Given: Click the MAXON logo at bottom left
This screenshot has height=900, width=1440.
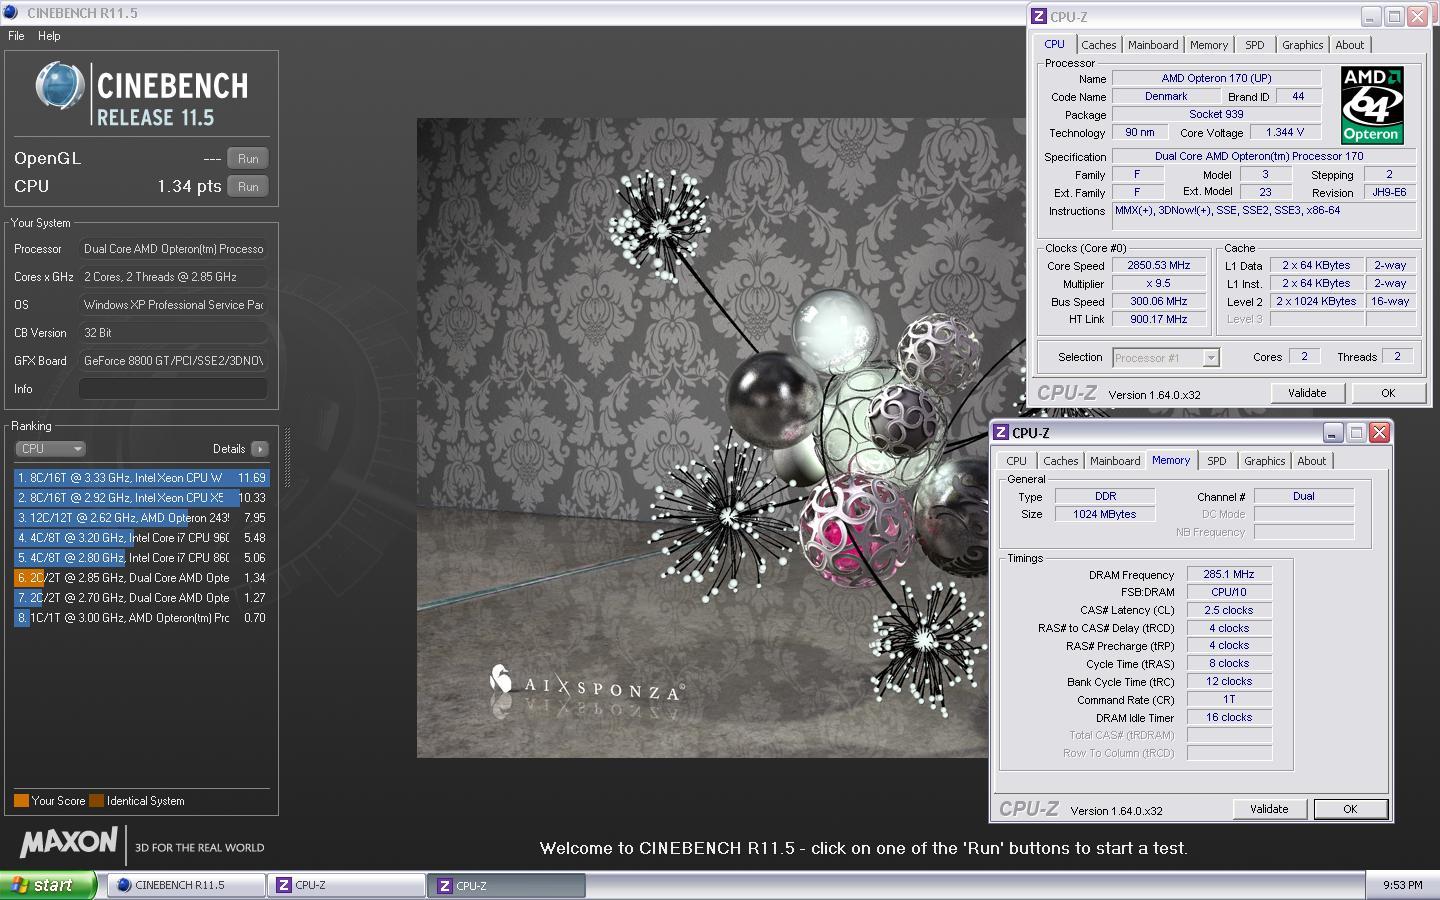Looking at the screenshot, I should (68, 843).
